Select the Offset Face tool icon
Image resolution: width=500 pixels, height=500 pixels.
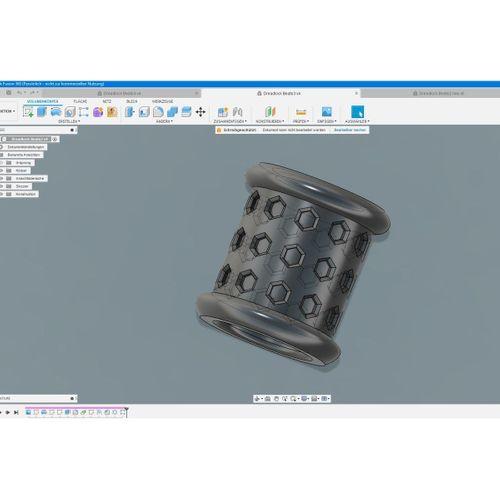tap(186, 112)
